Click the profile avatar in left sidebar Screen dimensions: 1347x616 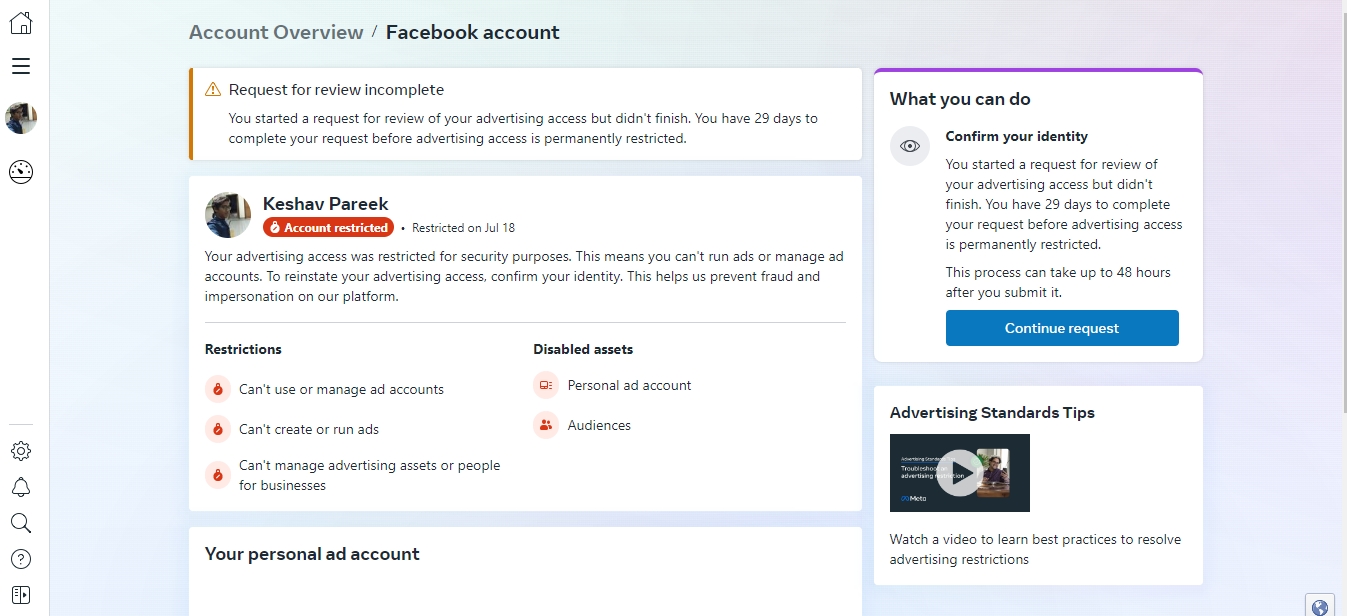pos(21,118)
